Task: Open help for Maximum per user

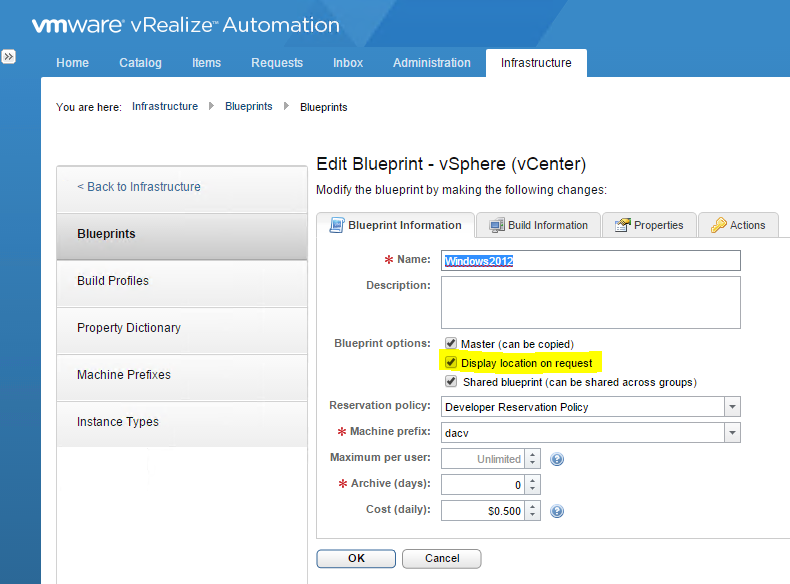Action: (557, 459)
